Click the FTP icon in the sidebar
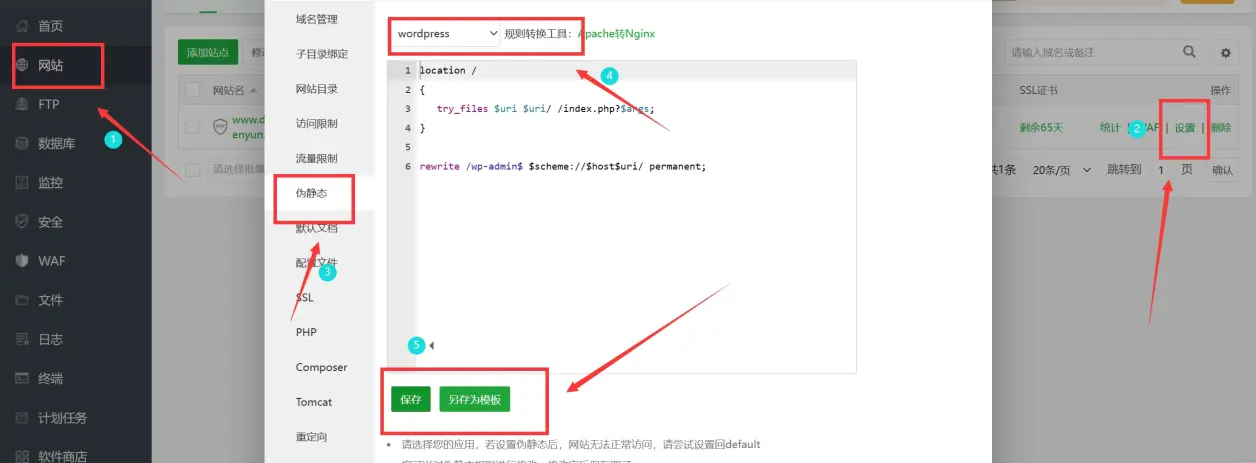 [21, 103]
